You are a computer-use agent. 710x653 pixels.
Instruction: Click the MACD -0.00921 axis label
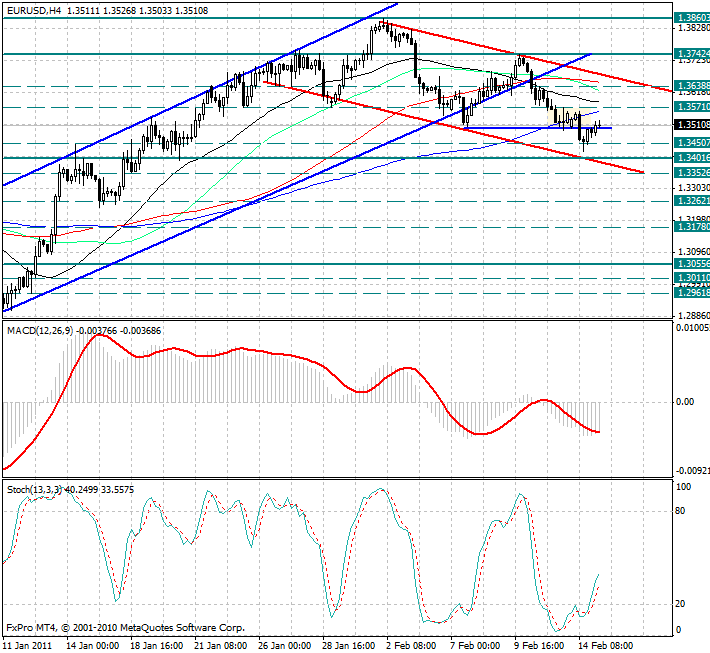point(693,471)
